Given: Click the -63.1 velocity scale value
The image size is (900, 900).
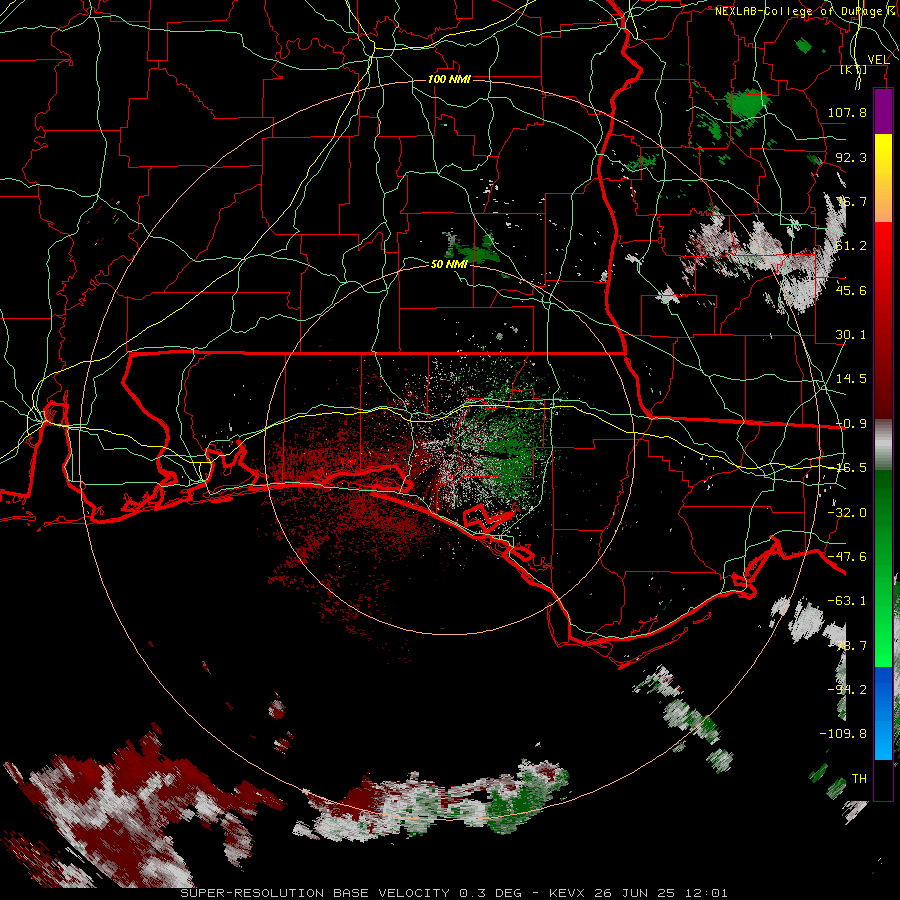Looking at the screenshot, I should pyautogui.click(x=847, y=601).
